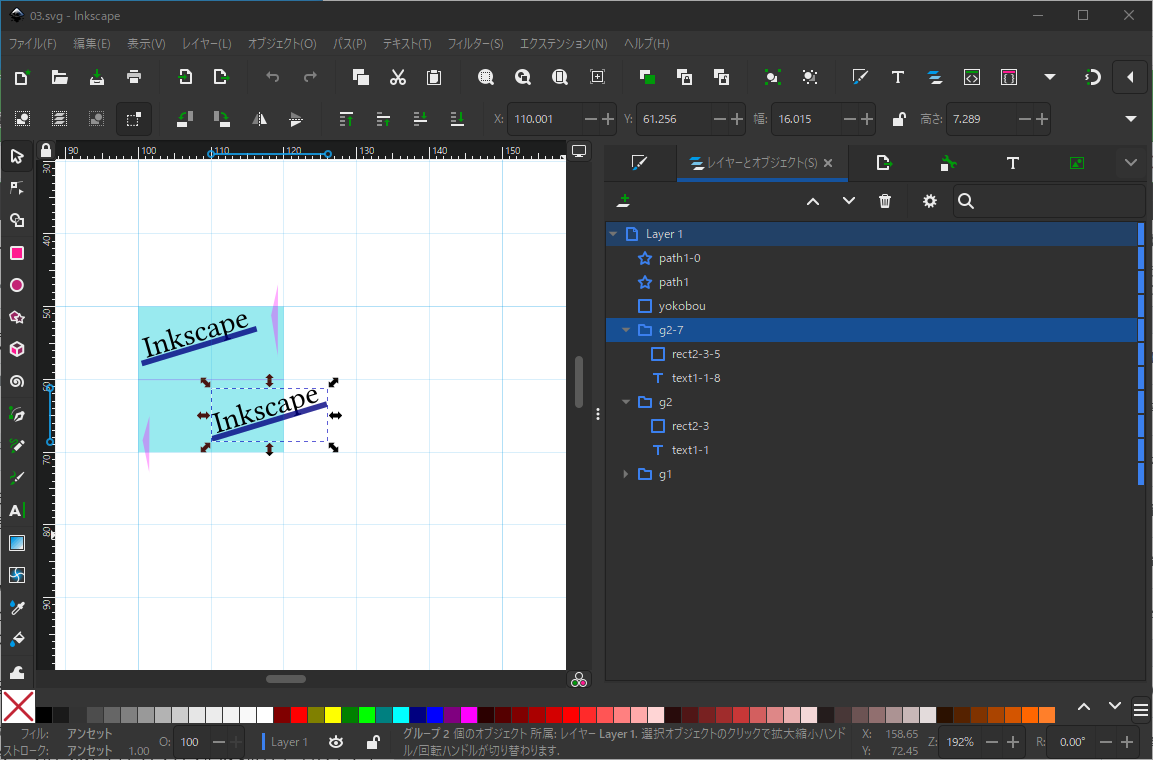Select the Node editing tool
The height and width of the screenshot is (760, 1153).
(17, 188)
